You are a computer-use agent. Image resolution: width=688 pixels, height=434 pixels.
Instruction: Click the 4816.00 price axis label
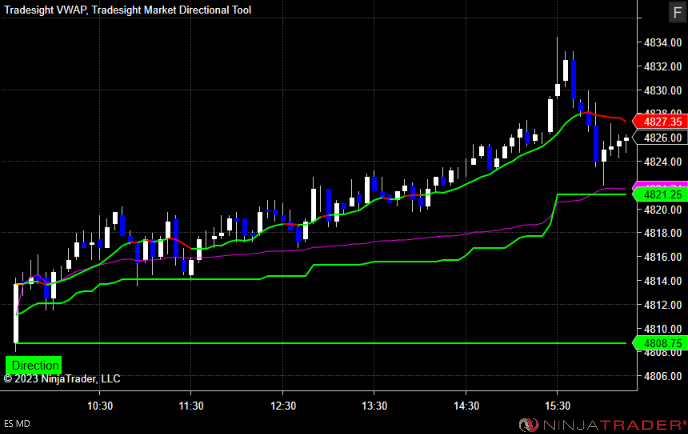pyautogui.click(x=663, y=257)
